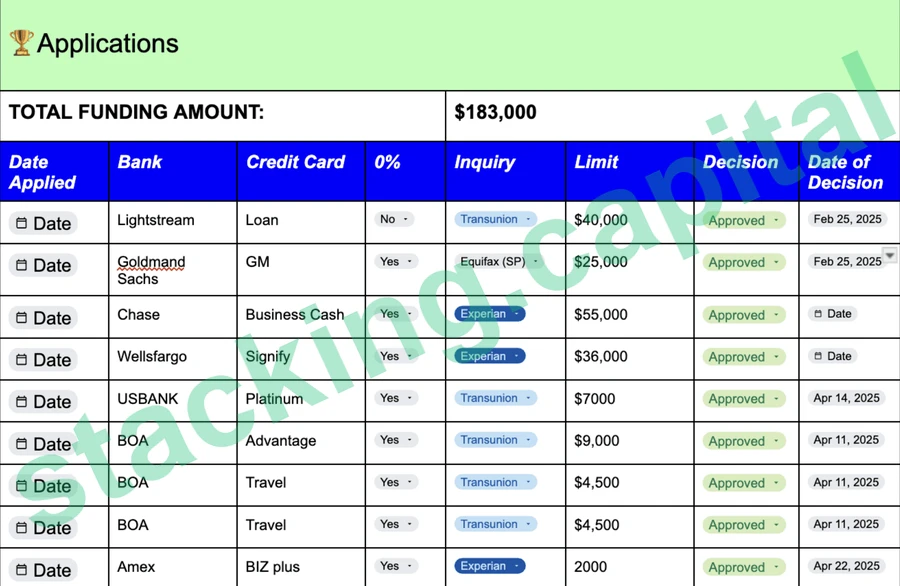This screenshot has height=586, width=900.
Task: Open the 0% Yes dropdown in GM row
Action: pos(395,262)
